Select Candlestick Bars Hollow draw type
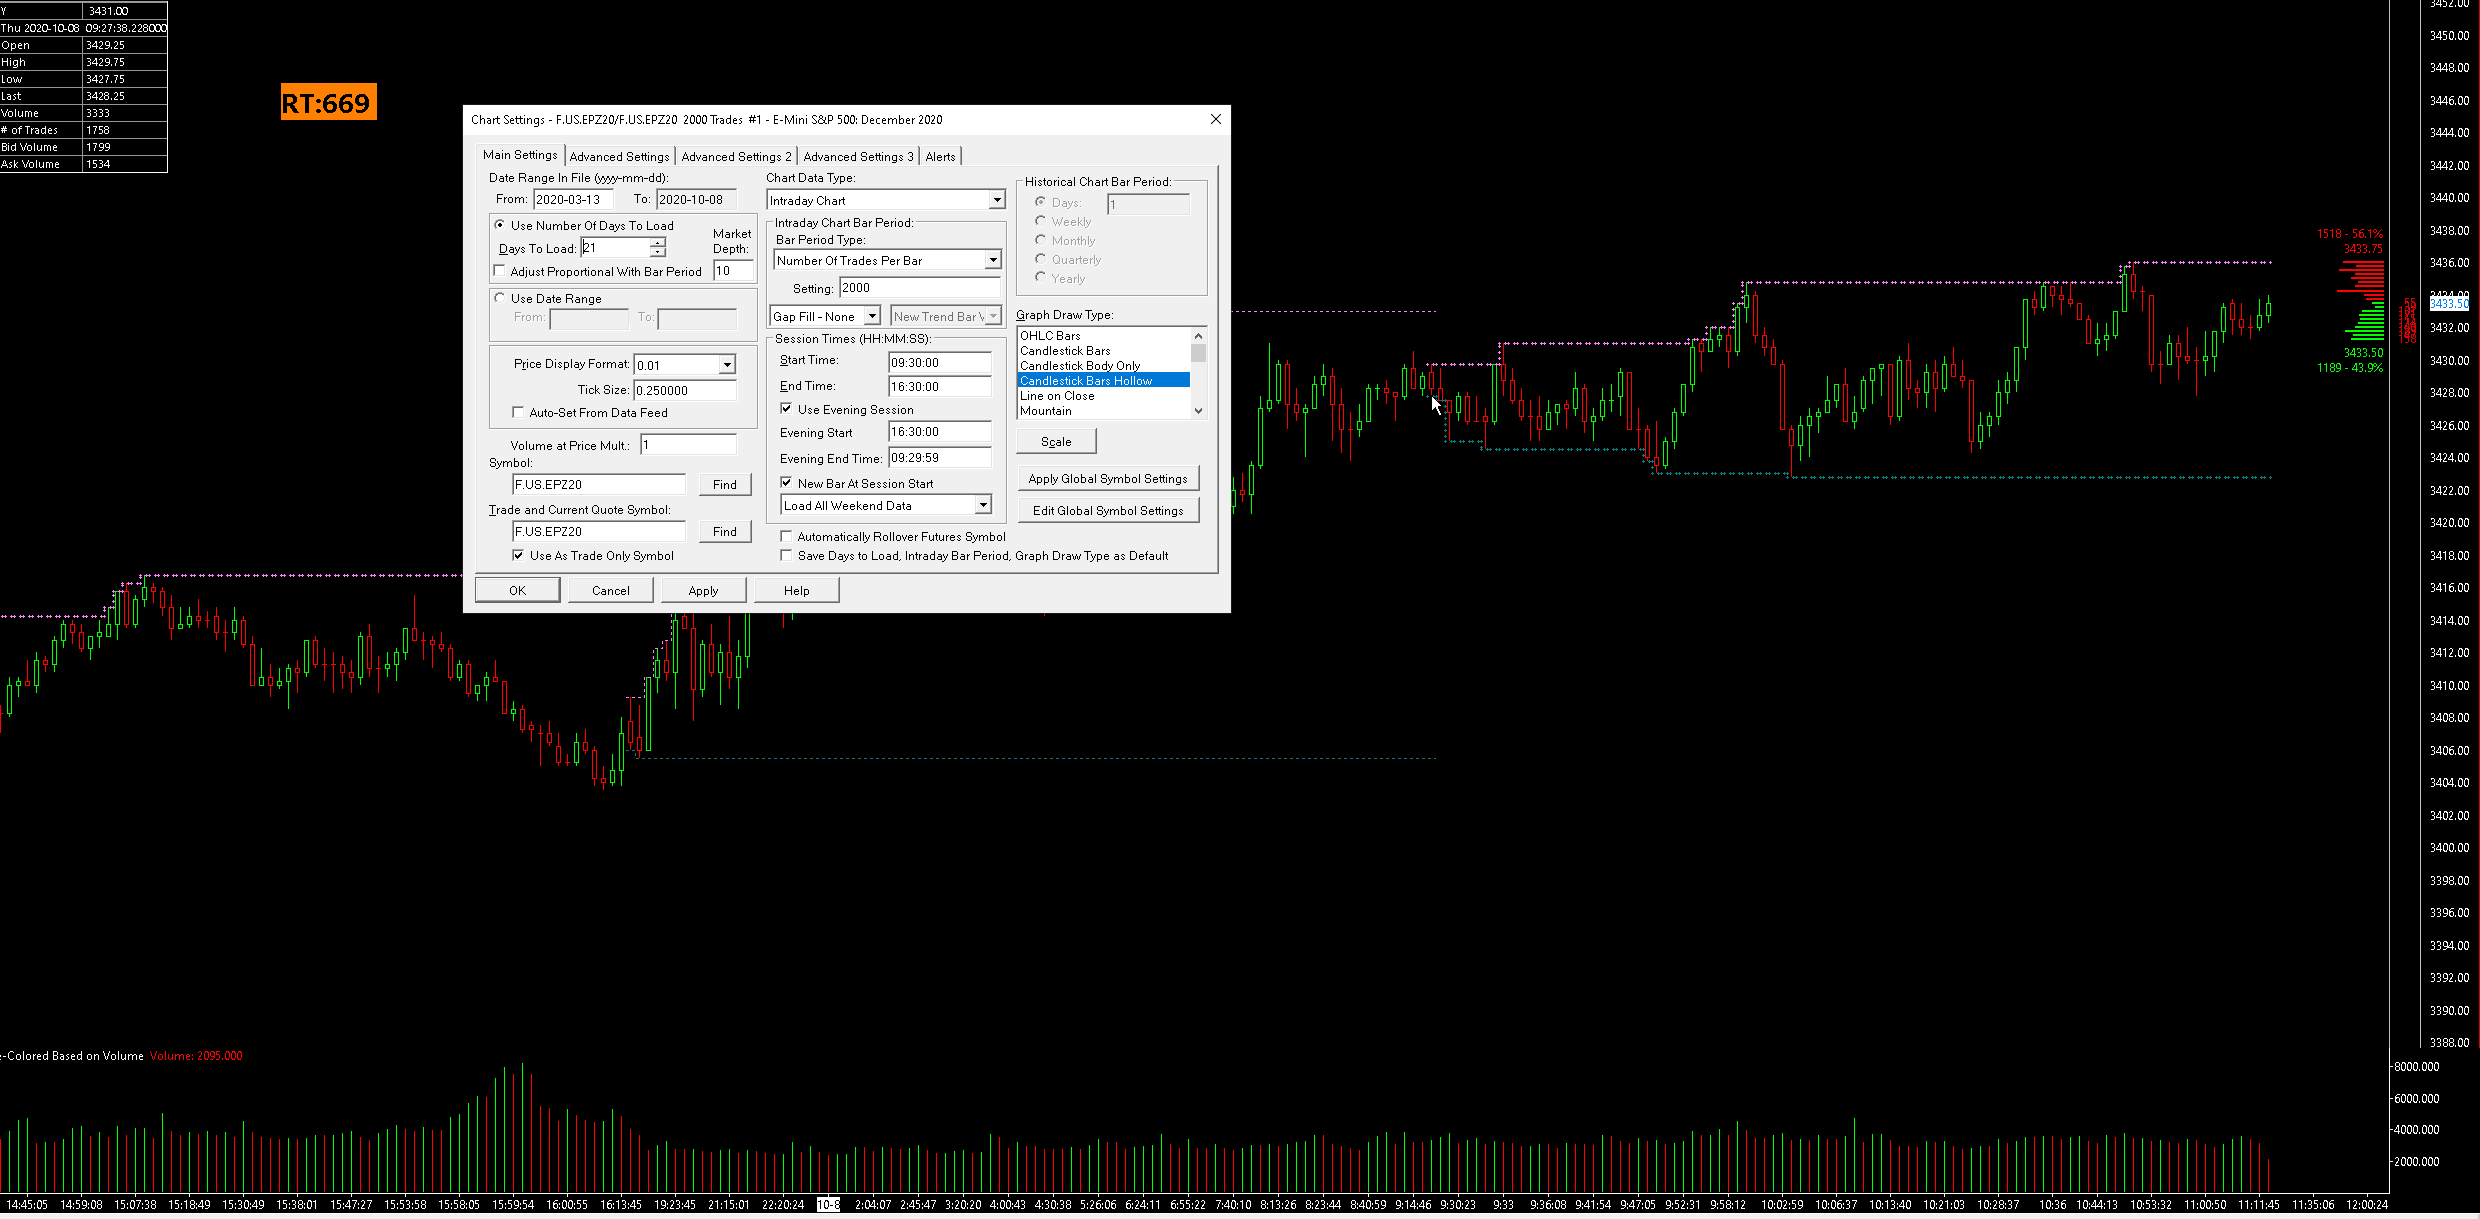 click(x=1104, y=381)
